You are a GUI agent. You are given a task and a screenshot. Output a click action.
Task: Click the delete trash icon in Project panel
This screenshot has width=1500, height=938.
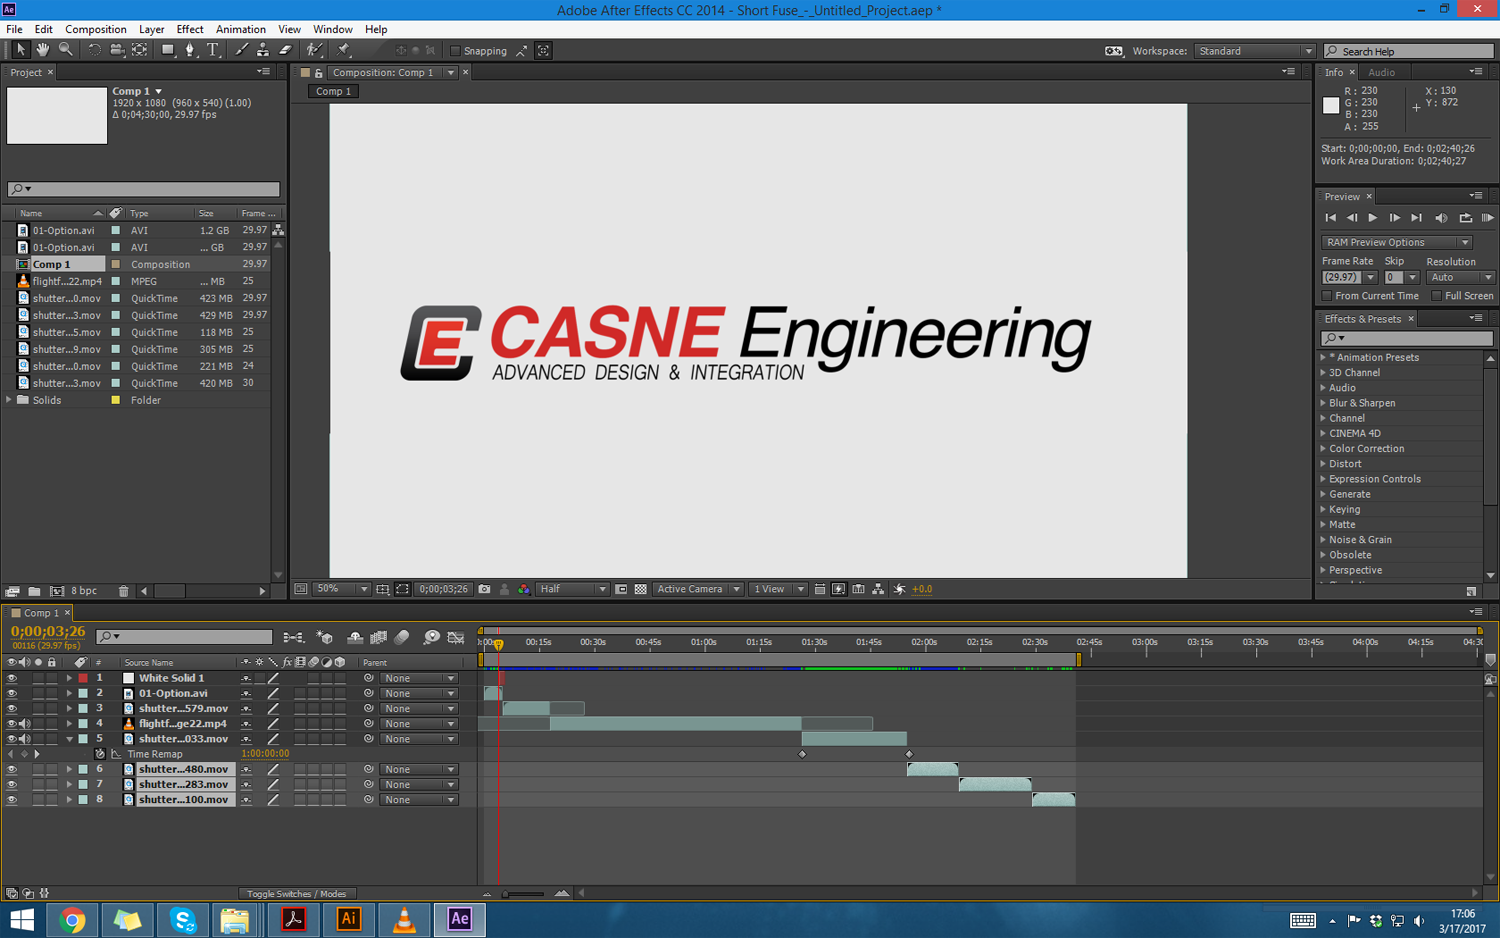pyautogui.click(x=123, y=591)
